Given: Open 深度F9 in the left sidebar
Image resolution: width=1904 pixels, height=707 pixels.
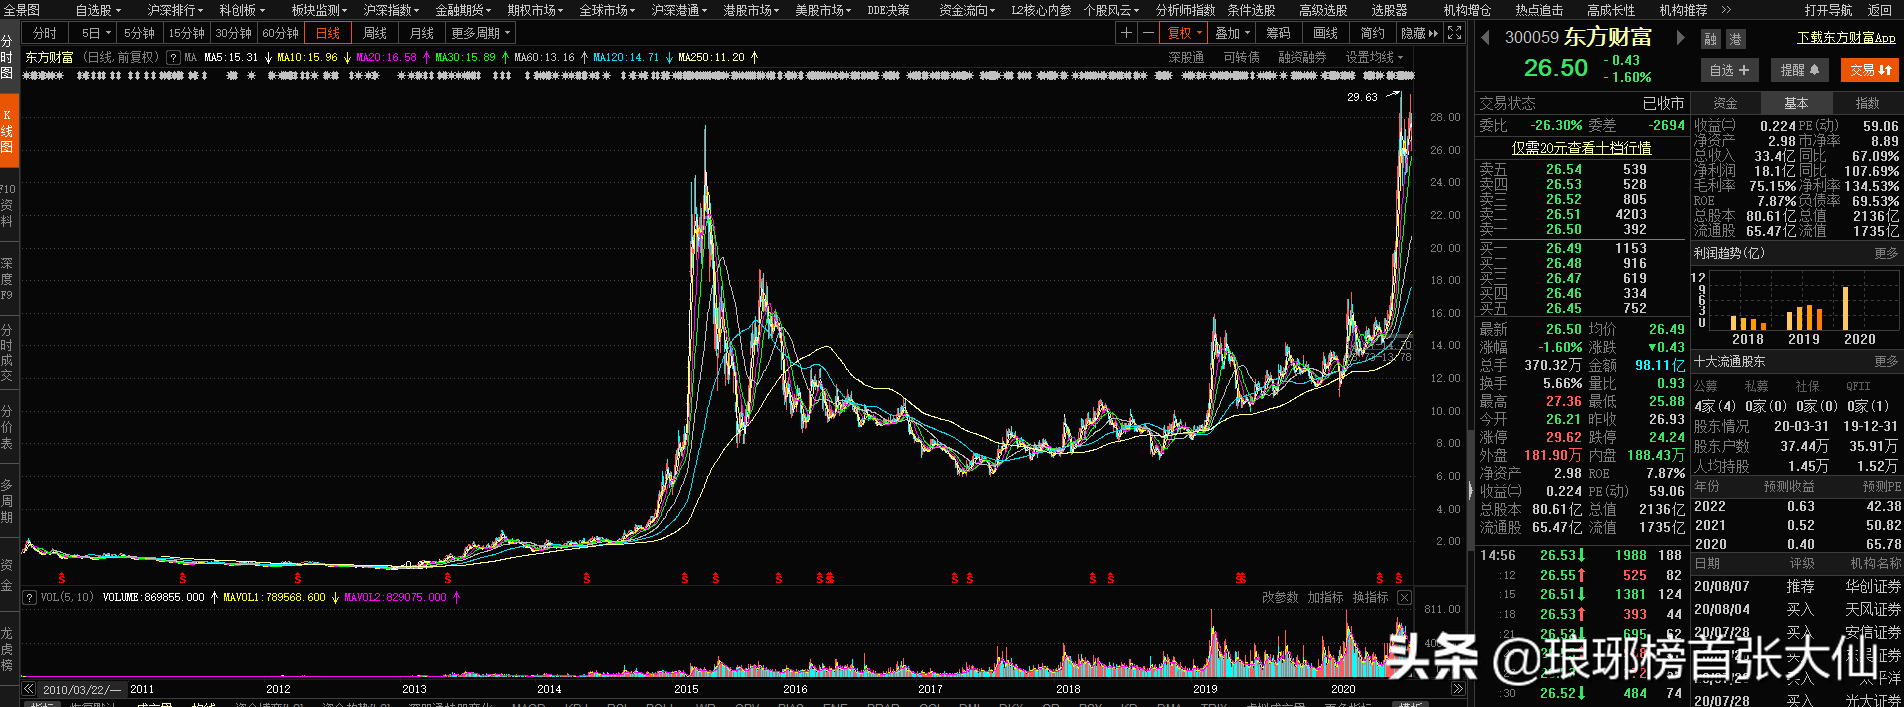Looking at the screenshot, I should click(7, 279).
